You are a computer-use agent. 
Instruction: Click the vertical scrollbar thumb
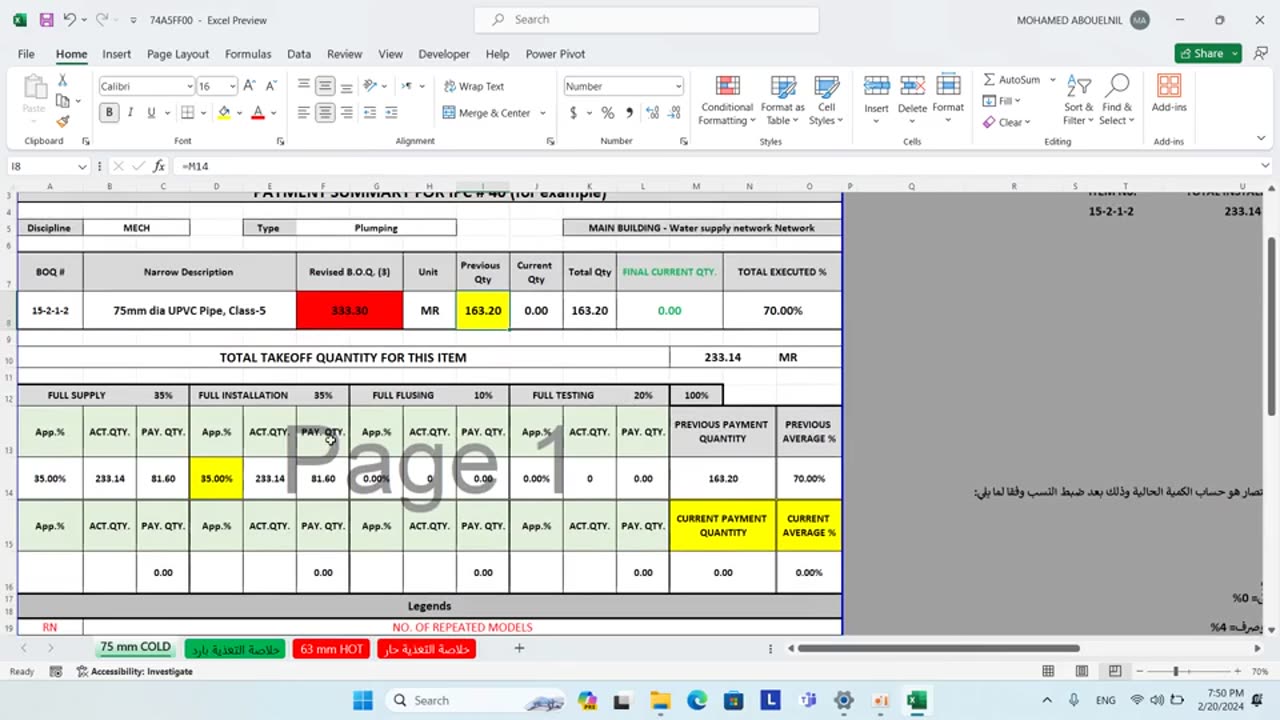pyautogui.click(x=1271, y=325)
